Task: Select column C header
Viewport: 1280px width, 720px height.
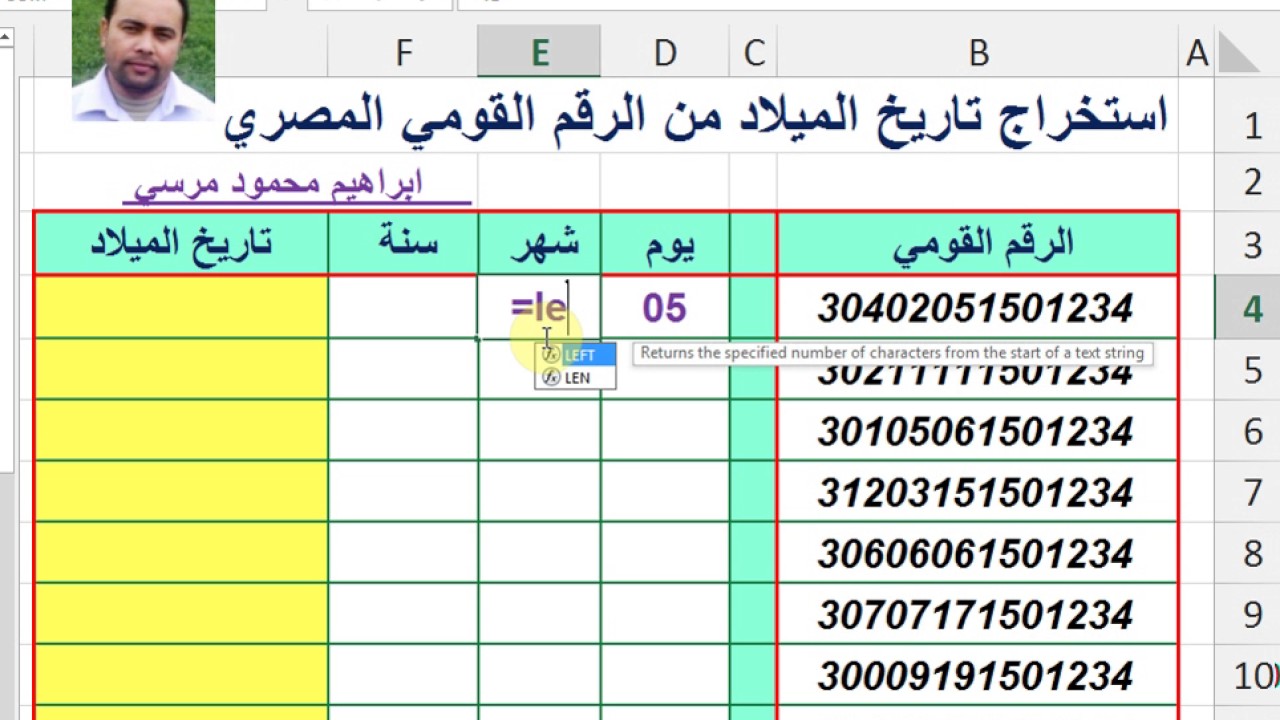Action: 754,53
